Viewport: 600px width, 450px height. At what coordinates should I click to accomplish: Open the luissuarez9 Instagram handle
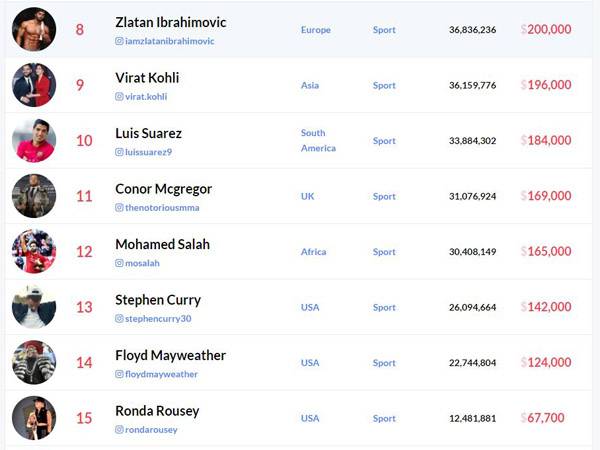pyautogui.click(x=148, y=153)
